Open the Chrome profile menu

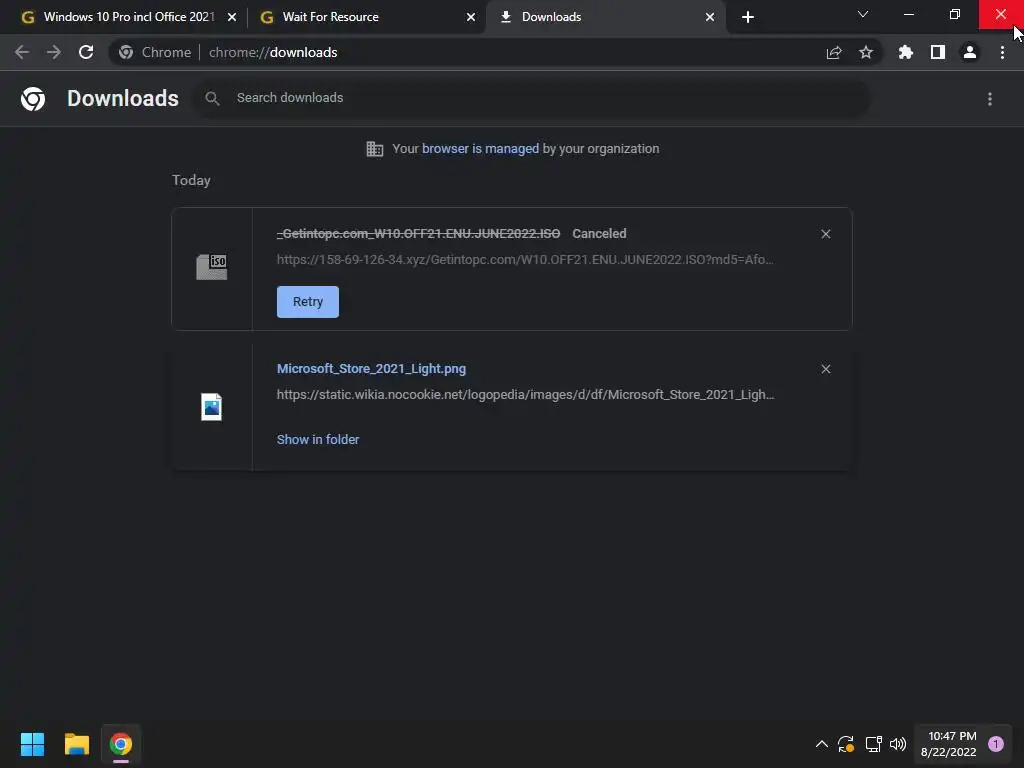(x=970, y=52)
